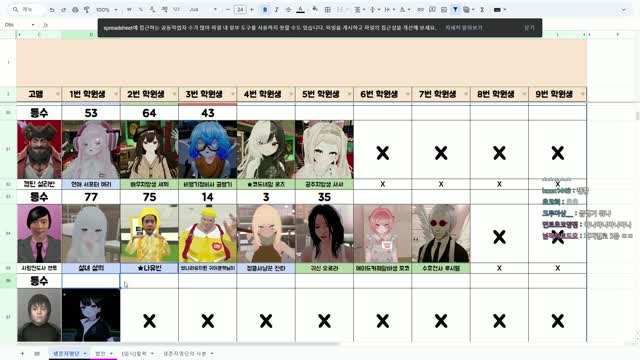This screenshot has height=360, width=640.
Task: Edit the font size field showing 24
Action: click(x=240, y=9)
